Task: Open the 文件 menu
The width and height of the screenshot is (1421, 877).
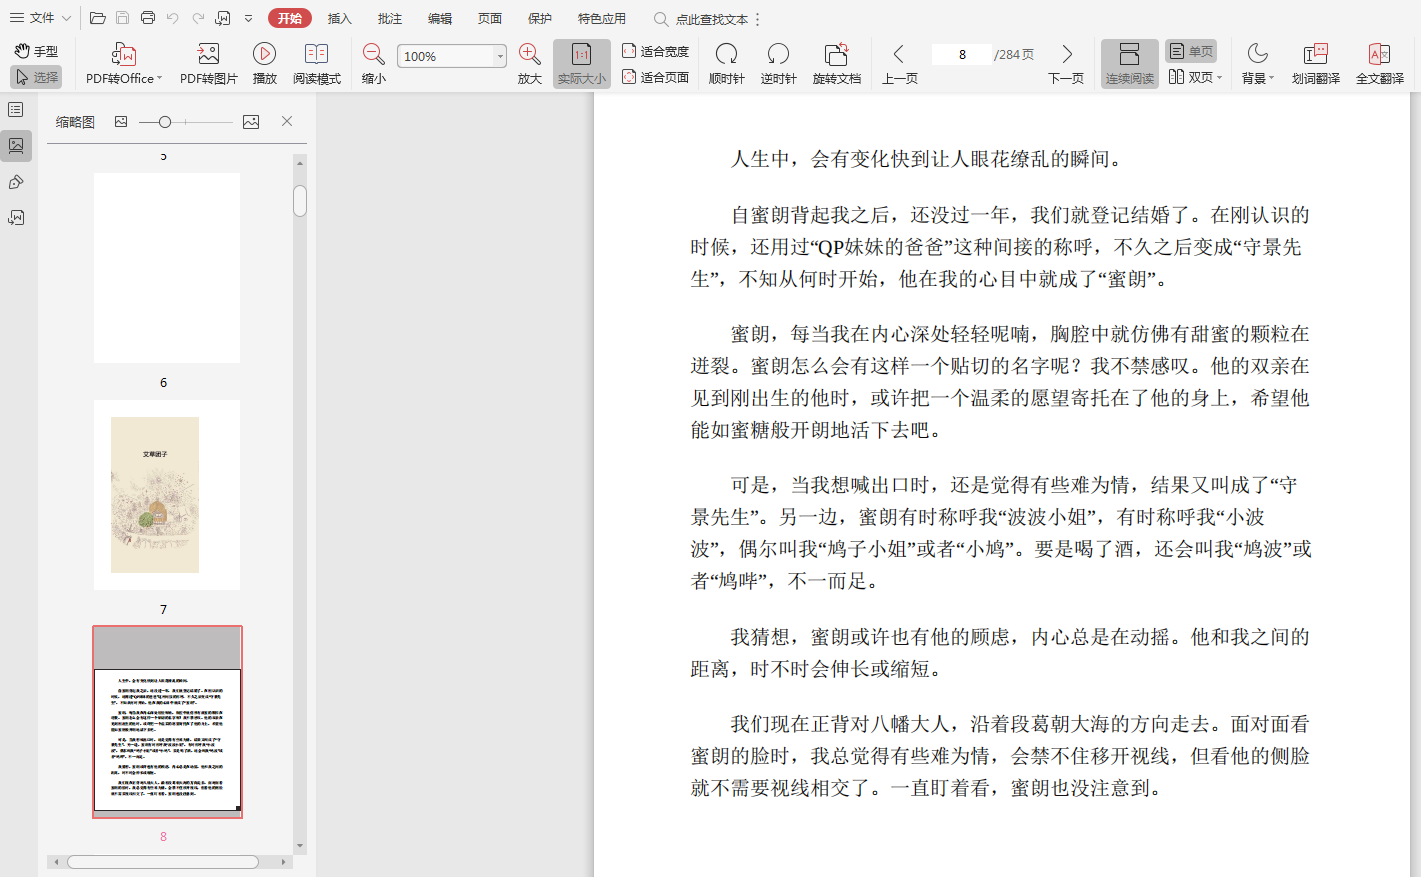Action: pyautogui.click(x=40, y=18)
